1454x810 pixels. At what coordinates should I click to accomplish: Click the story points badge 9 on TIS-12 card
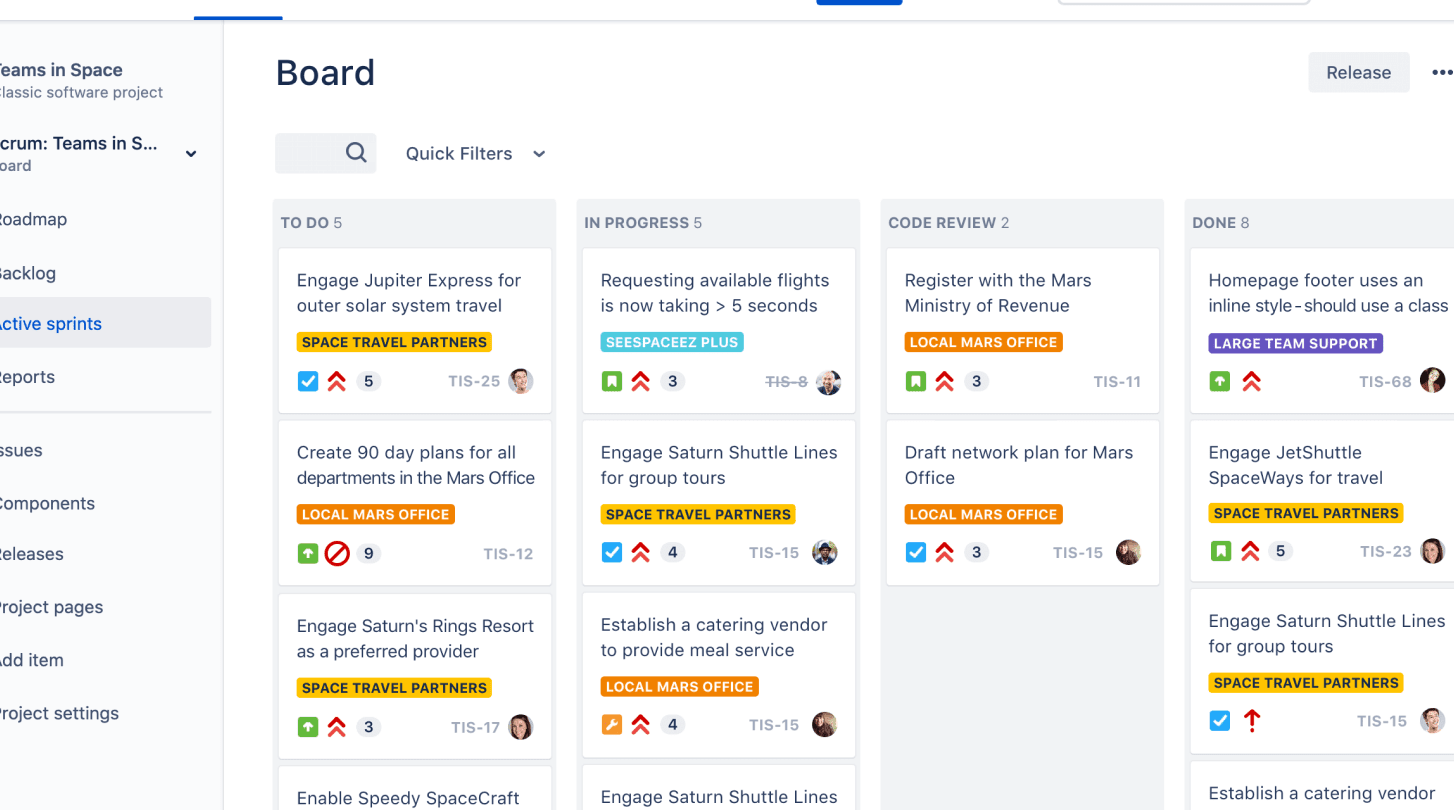(x=369, y=553)
